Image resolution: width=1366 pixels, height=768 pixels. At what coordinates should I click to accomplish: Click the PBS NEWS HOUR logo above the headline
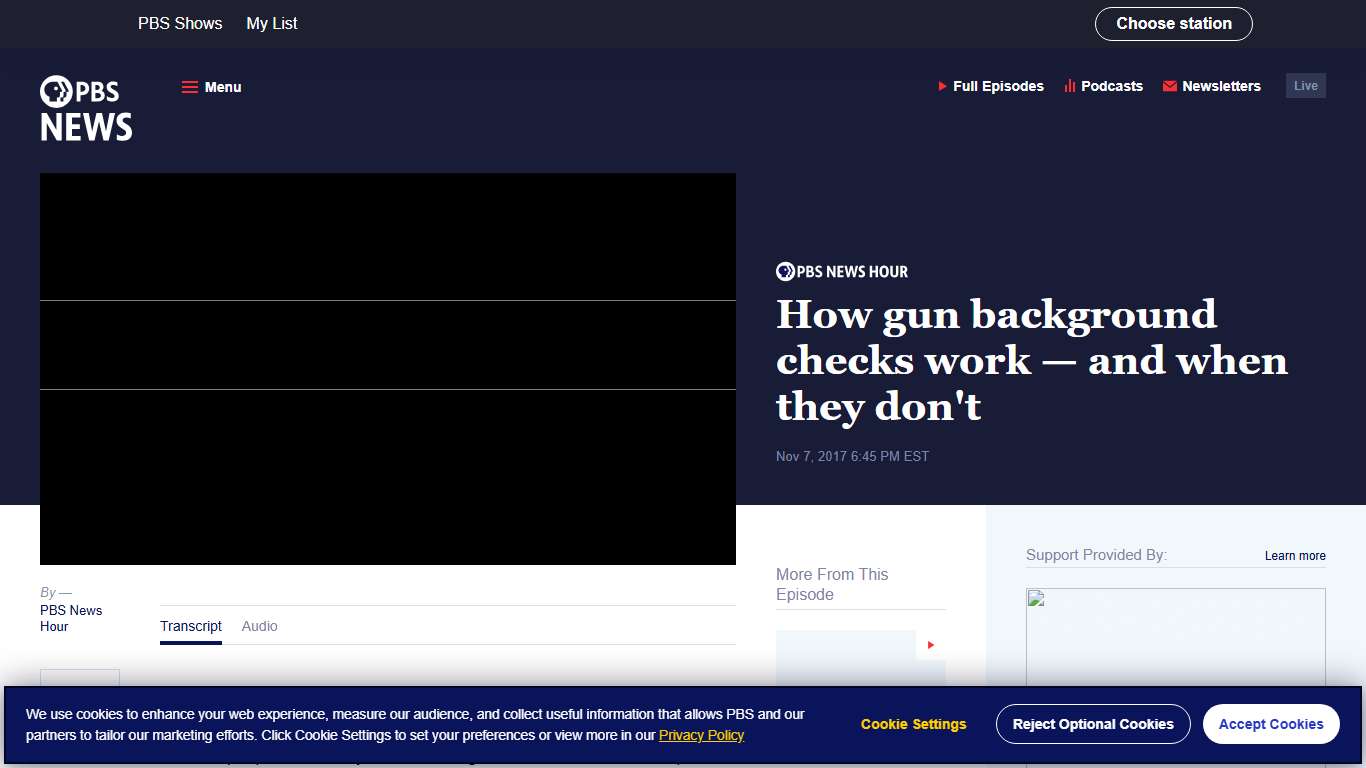841,271
